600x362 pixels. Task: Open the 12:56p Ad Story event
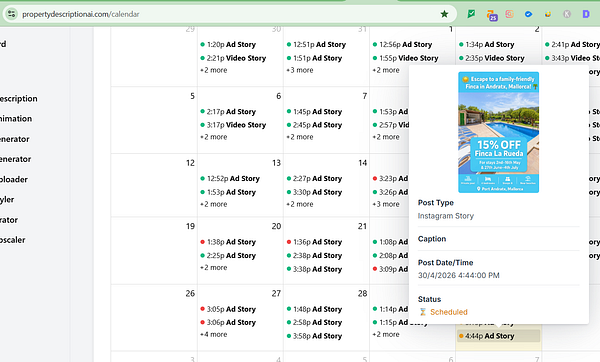click(x=402, y=44)
